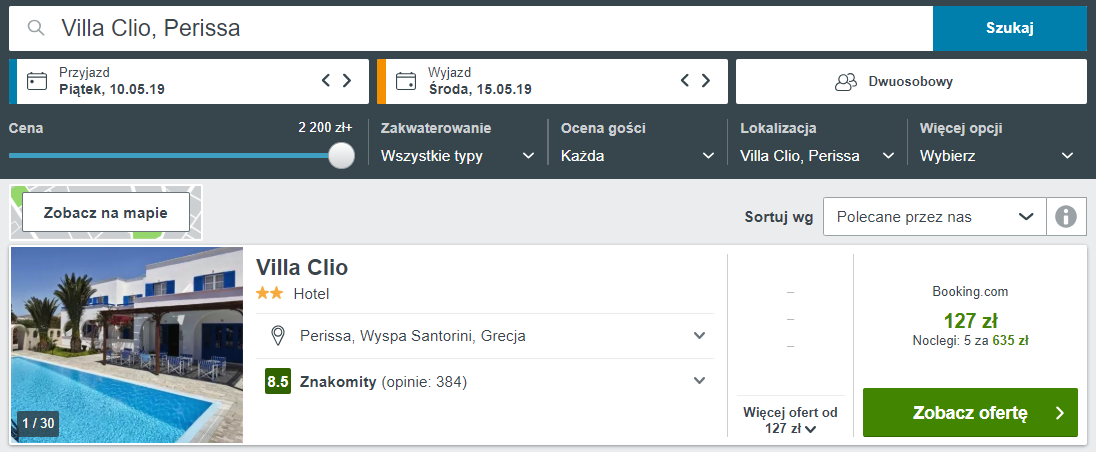Advance arrival date with next arrow
Viewport: 1096px width, 452px height.
click(x=347, y=80)
